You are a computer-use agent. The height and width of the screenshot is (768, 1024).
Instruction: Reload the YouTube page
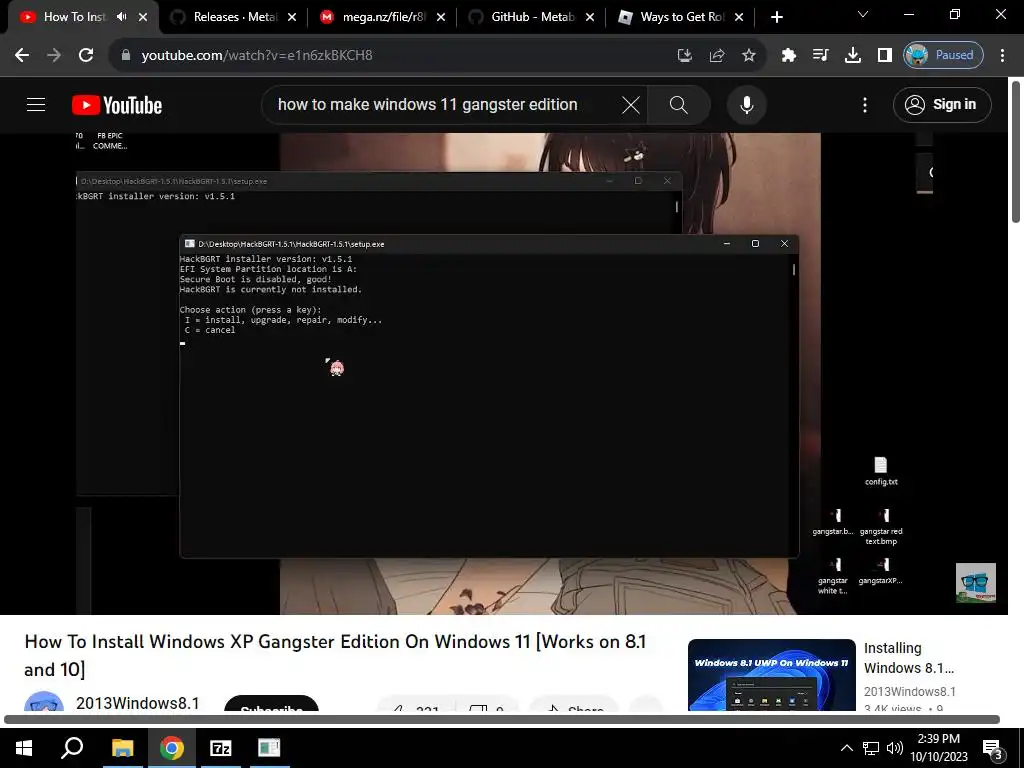point(86,56)
